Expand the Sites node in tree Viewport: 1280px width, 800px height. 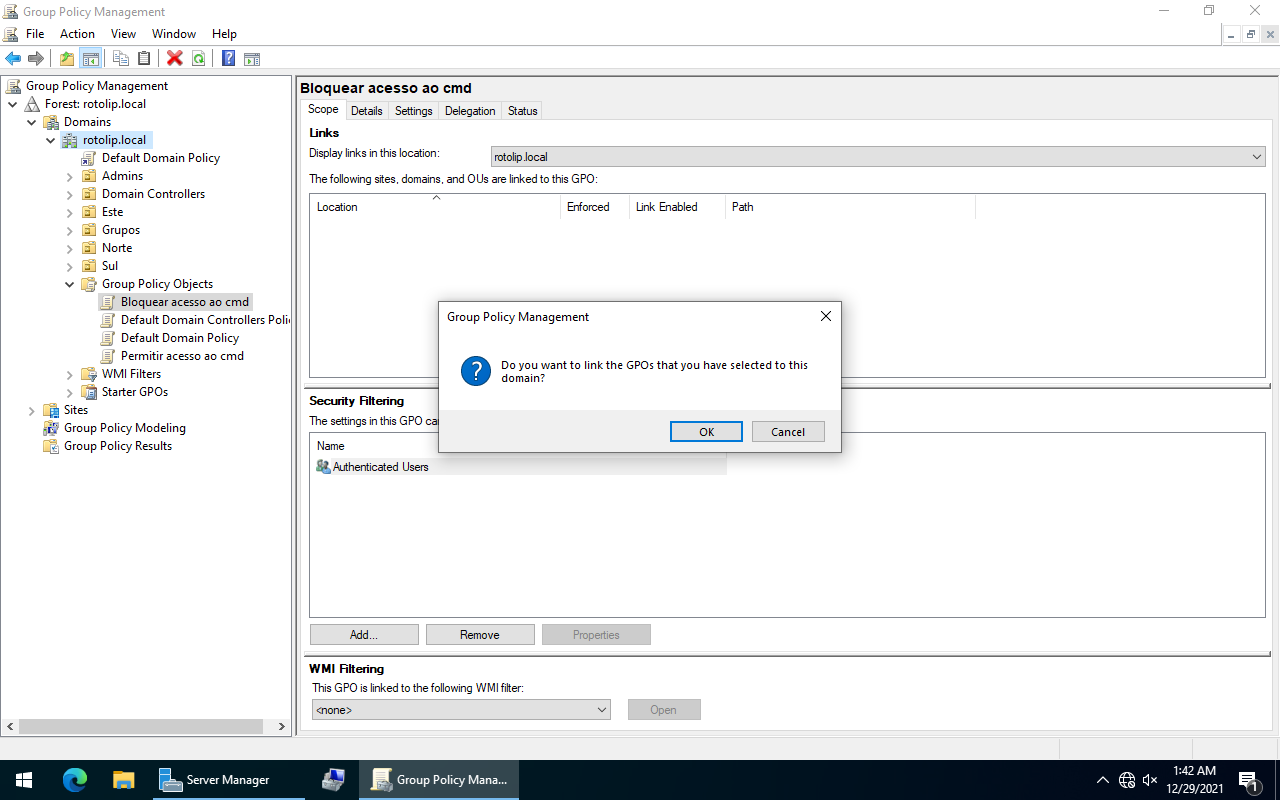tap(32, 410)
